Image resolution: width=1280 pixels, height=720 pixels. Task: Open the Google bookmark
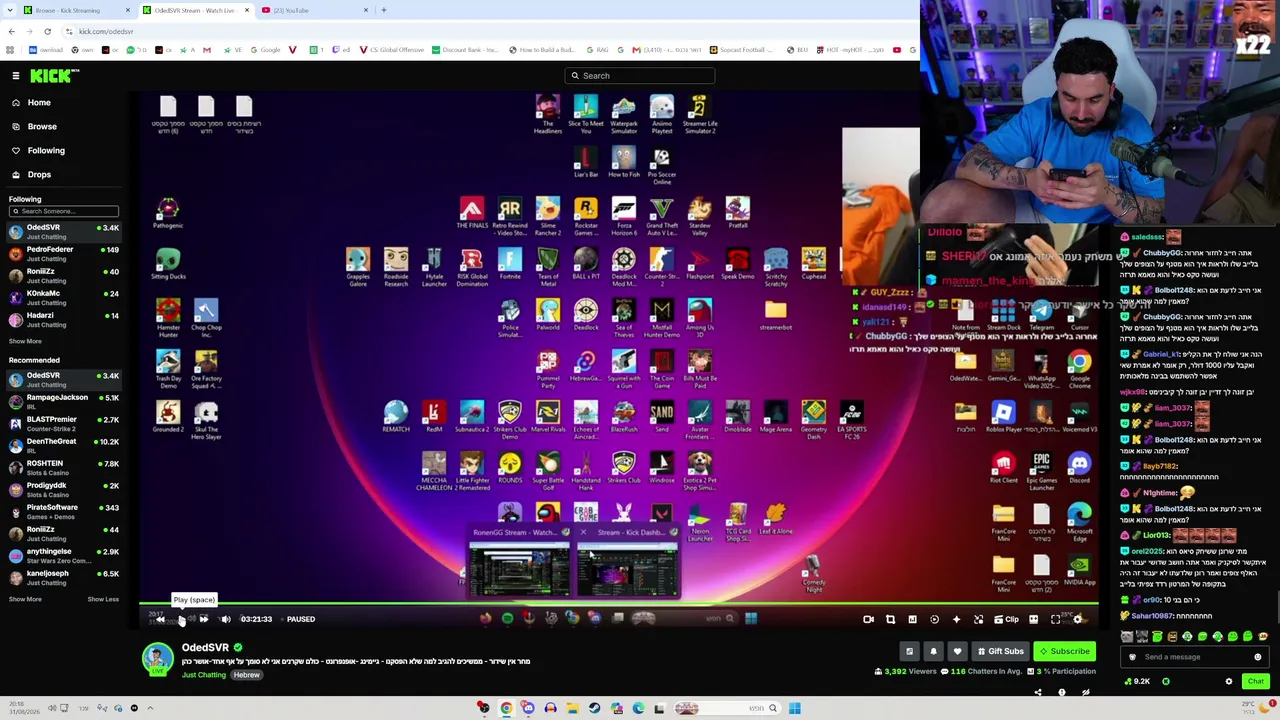265,50
